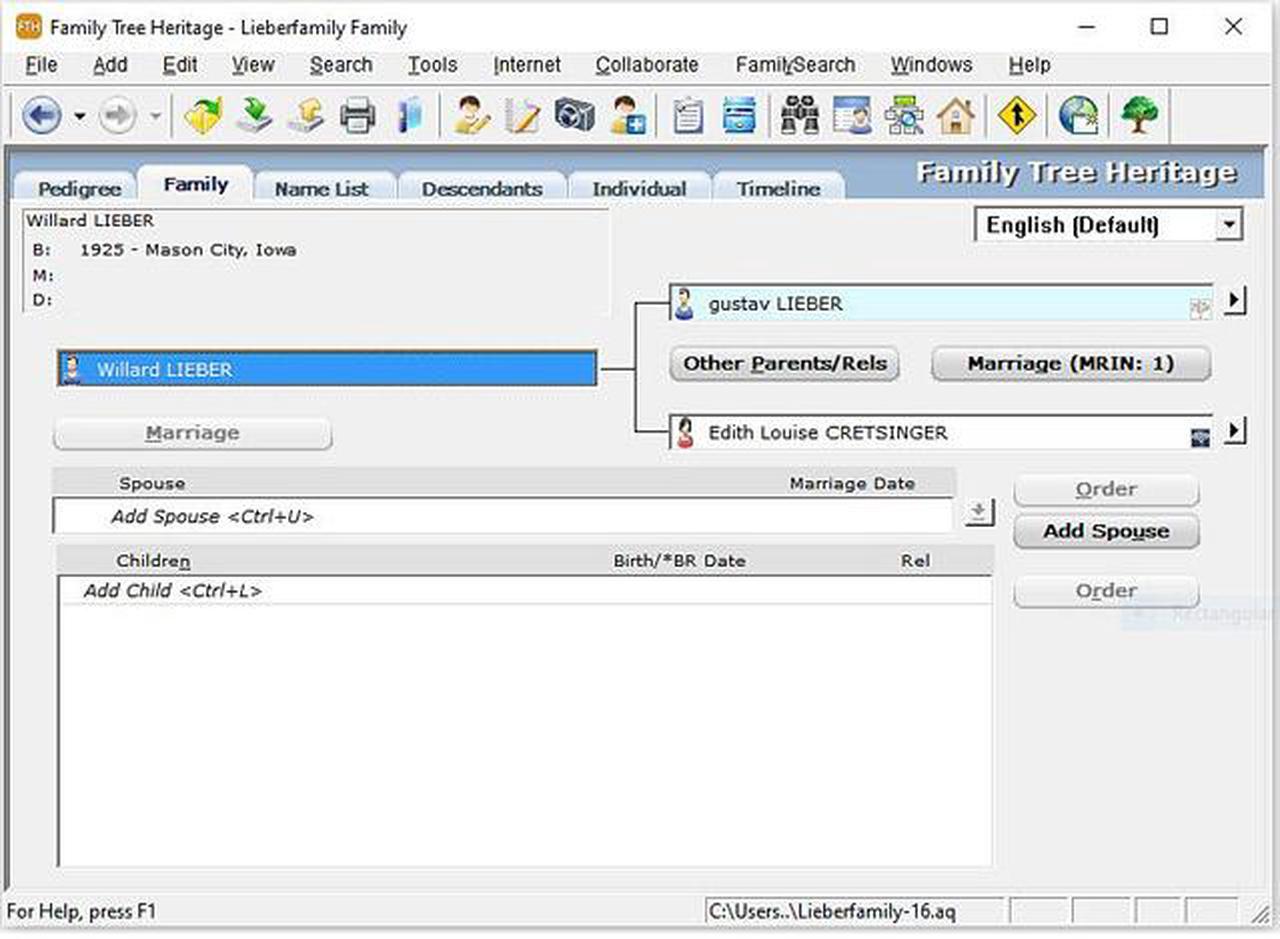Click the green tree toolbar icon

tap(1139, 116)
